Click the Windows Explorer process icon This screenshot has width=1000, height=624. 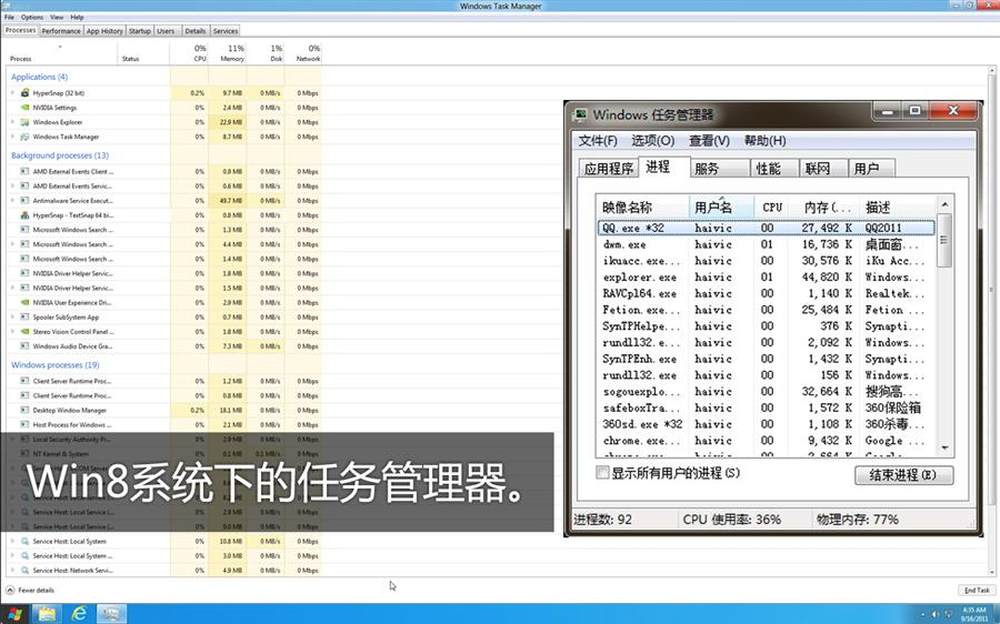click(x=25, y=122)
